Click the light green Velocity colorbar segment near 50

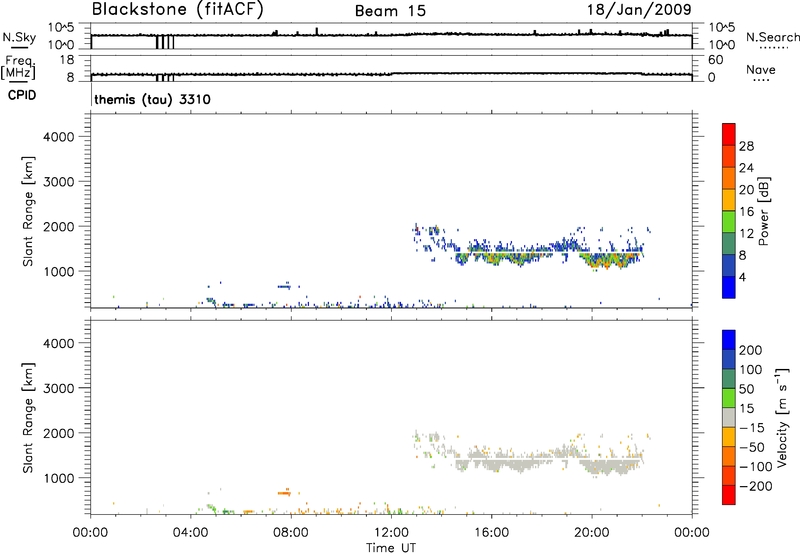[729, 398]
